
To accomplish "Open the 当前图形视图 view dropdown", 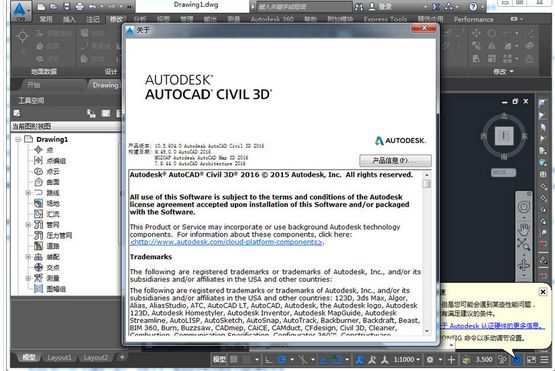I will [66, 126].
